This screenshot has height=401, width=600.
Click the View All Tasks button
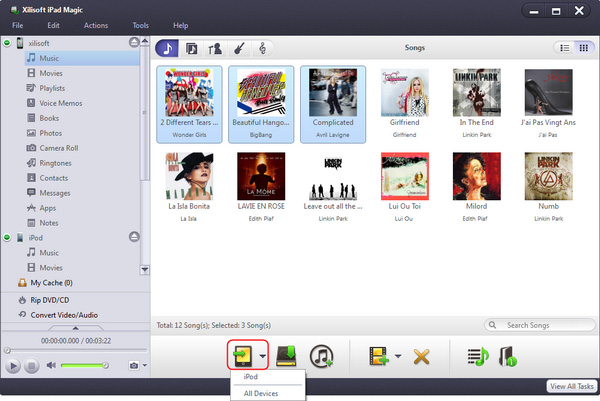[572, 386]
